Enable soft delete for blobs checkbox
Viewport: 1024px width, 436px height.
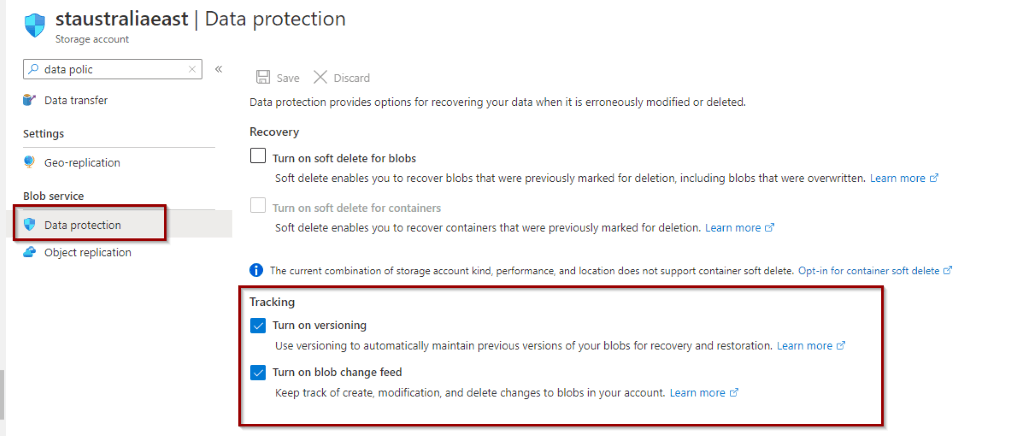(x=258, y=157)
